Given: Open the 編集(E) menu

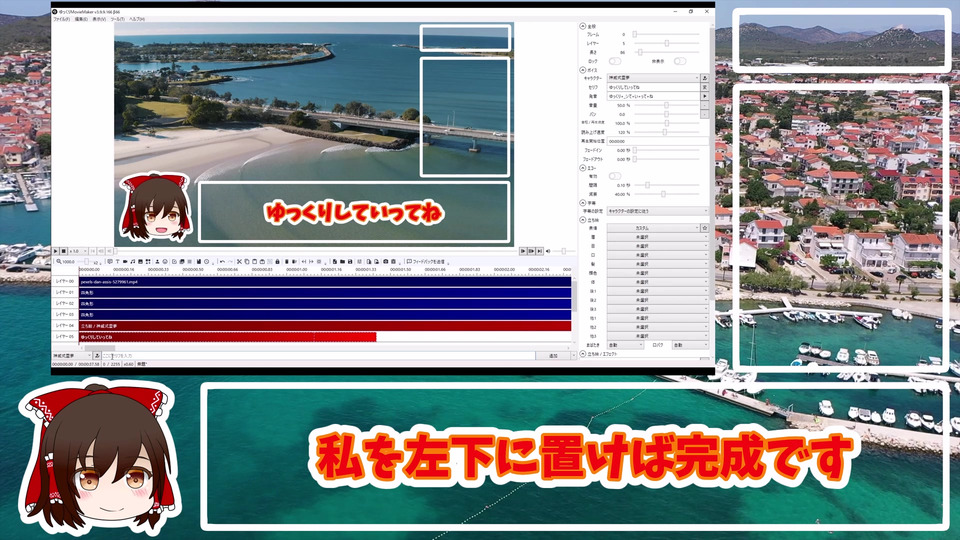Looking at the screenshot, I should 81,19.
